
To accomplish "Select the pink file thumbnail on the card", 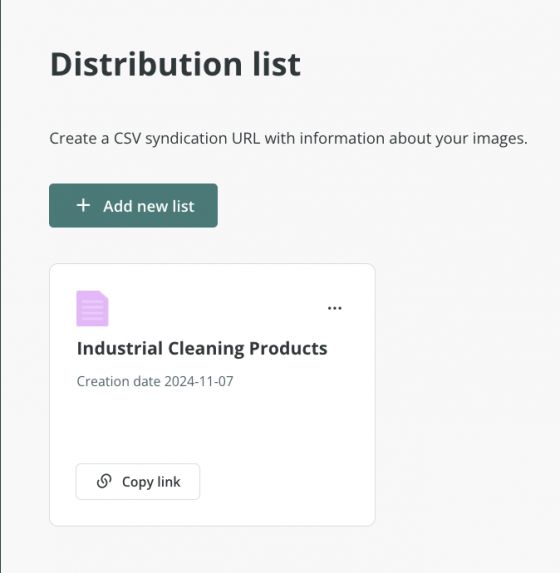I will point(92,308).
